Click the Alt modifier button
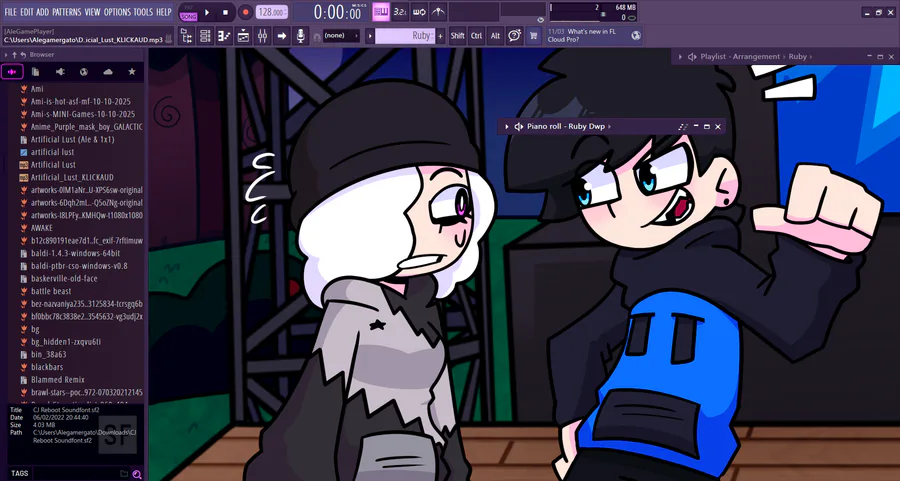Image resolution: width=900 pixels, height=481 pixels. pos(495,36)
